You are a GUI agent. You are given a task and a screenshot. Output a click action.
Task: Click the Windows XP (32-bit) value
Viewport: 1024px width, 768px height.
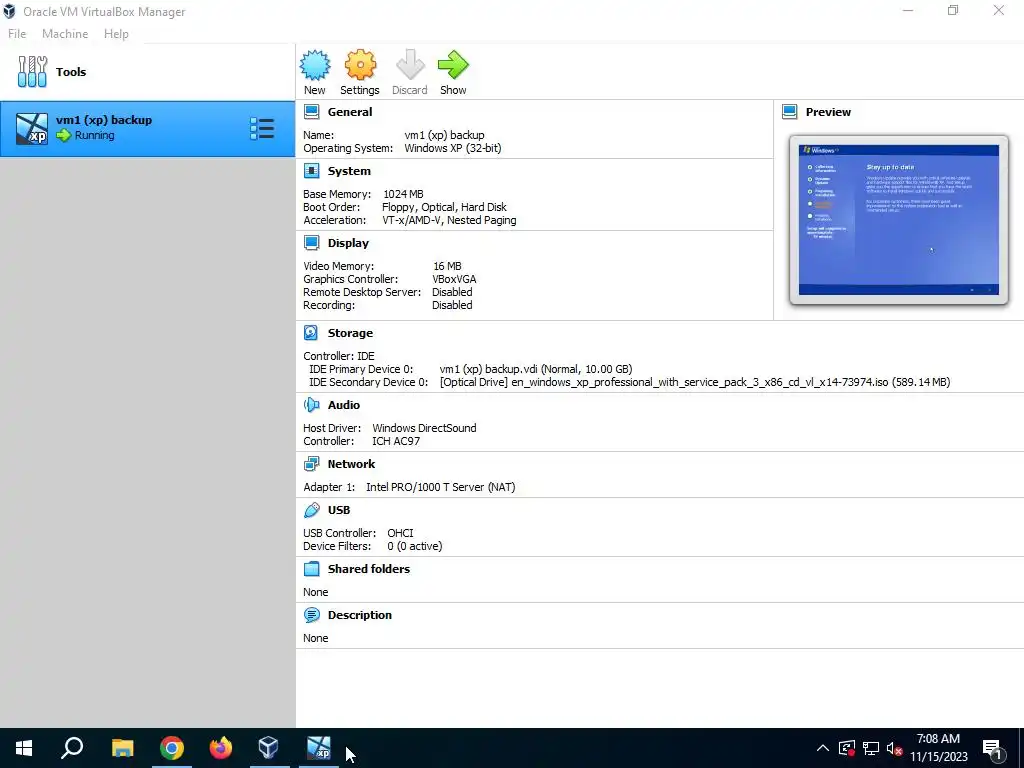[453, 148]
